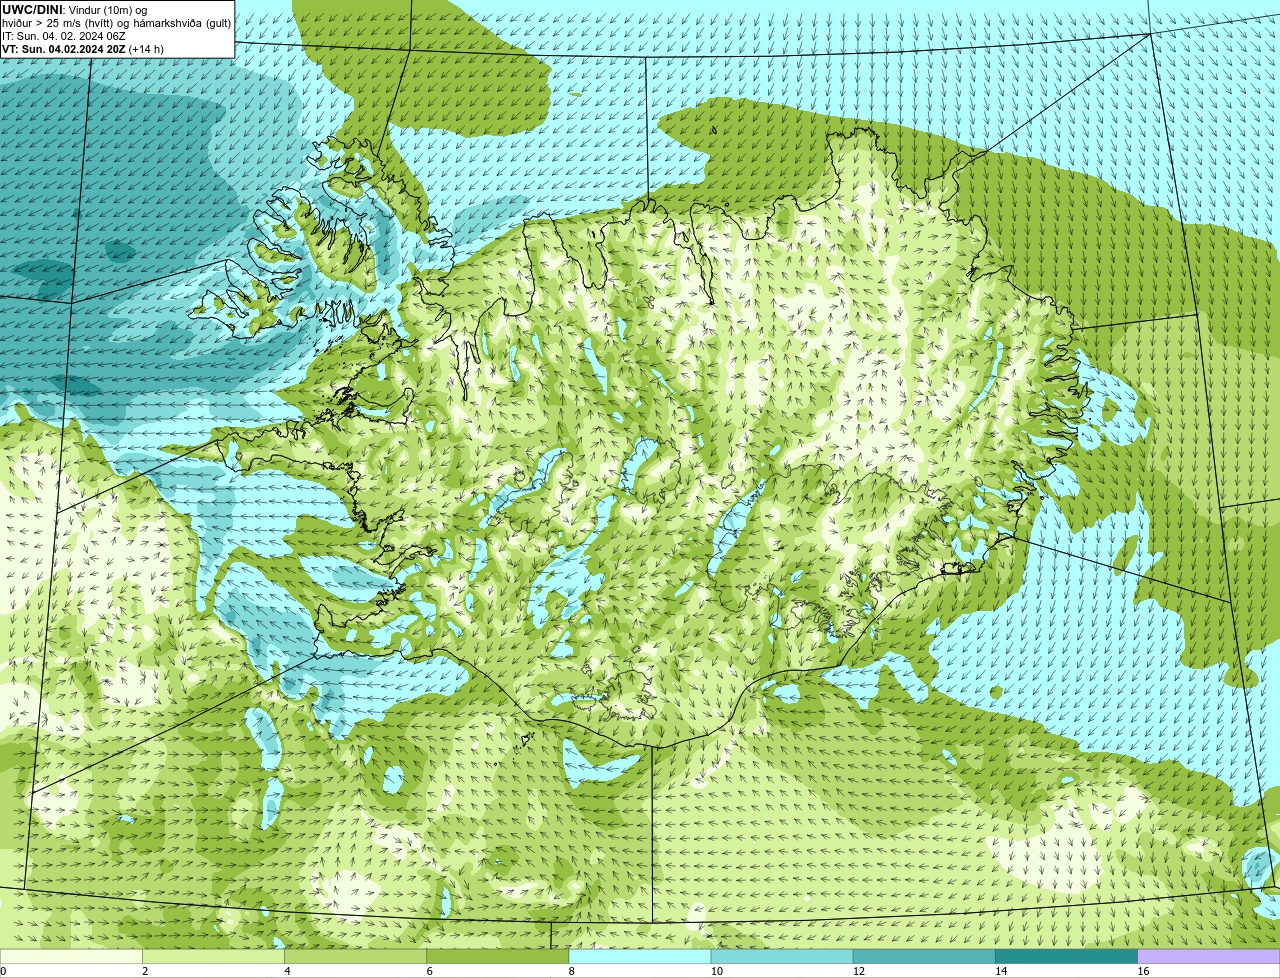Click the 'VT: Sun. 04.02.2024 20Z (+14 h)' line
This screenshot has width=1280, height=978.
click(83, 49)
